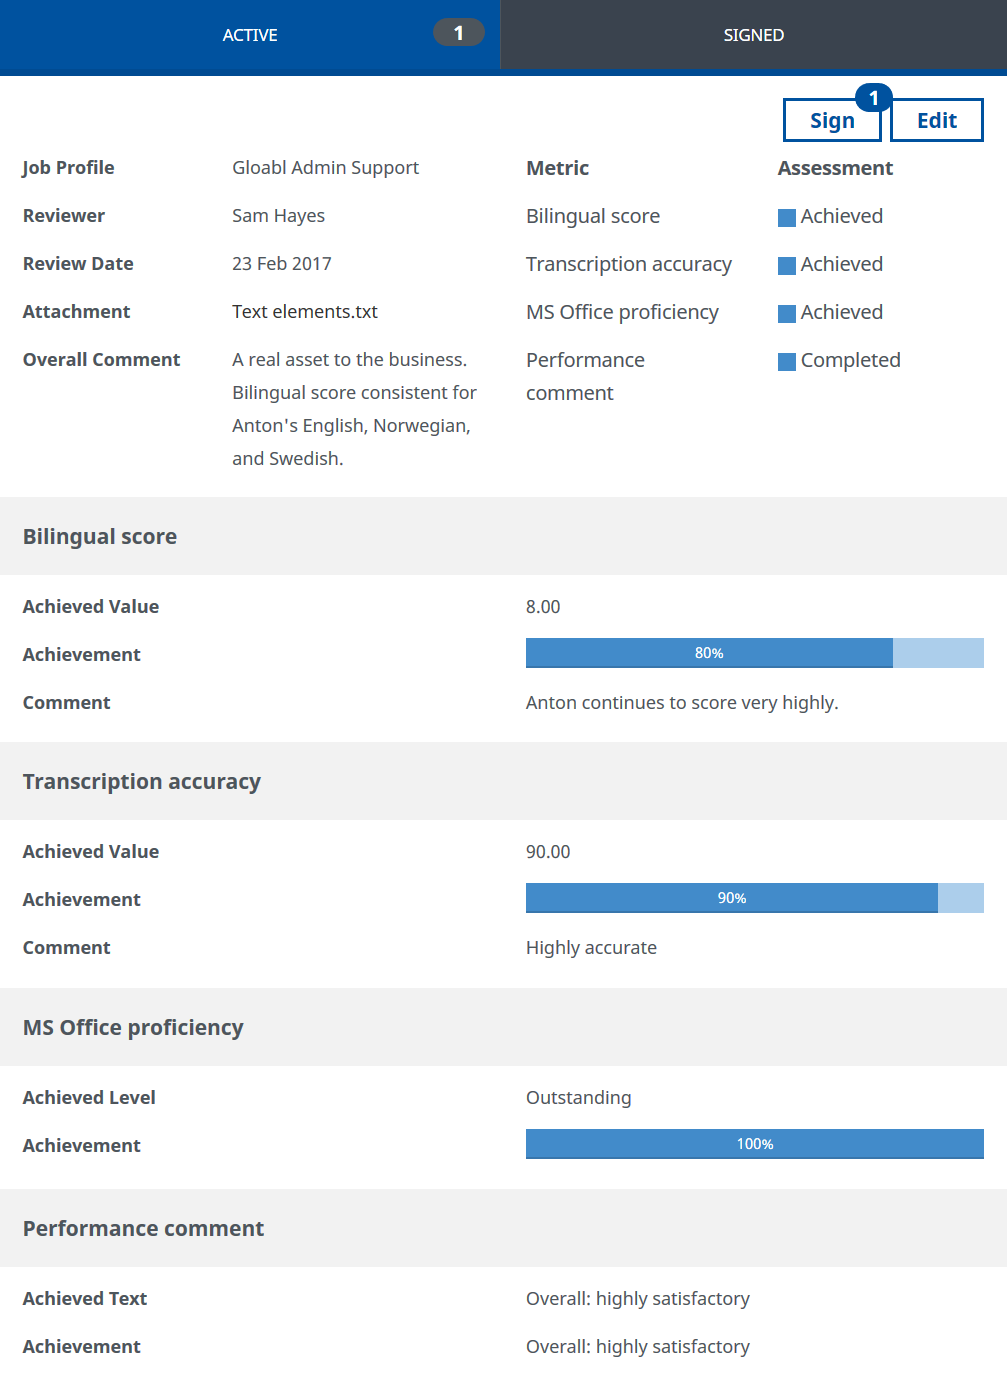Collapse the Performance comment section header

[143, 1229]
